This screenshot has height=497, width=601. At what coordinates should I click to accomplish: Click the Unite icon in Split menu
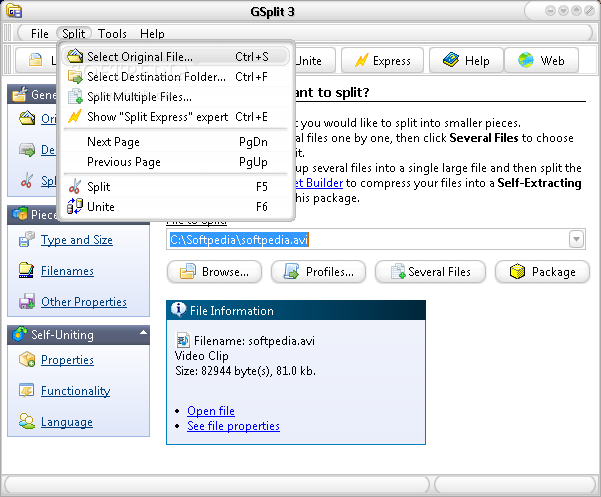pyautogui.click(x=75, y=206)
